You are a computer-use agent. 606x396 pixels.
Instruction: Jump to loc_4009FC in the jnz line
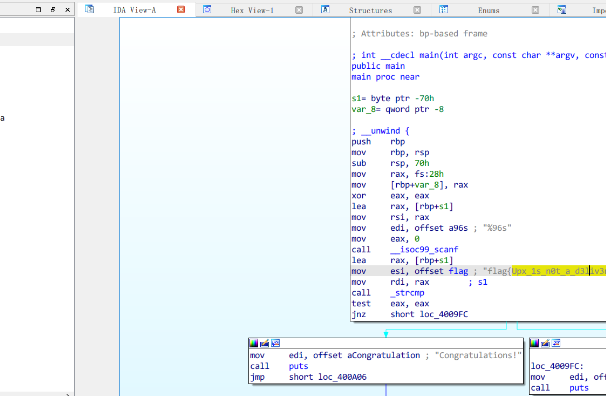point(444,314)
